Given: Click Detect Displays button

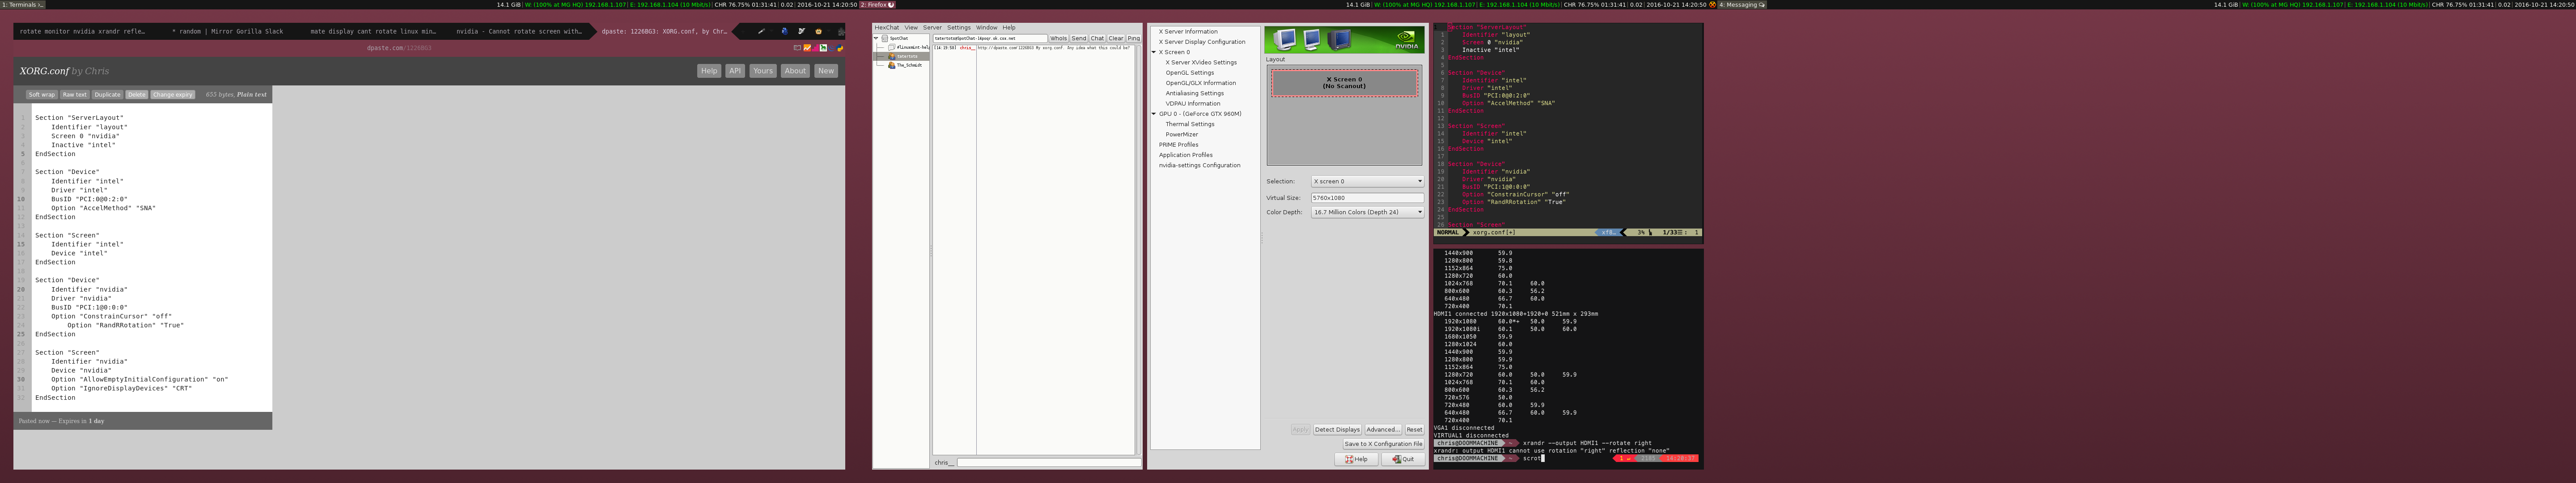Looking at the screenshot, I should pos(1337,429).
